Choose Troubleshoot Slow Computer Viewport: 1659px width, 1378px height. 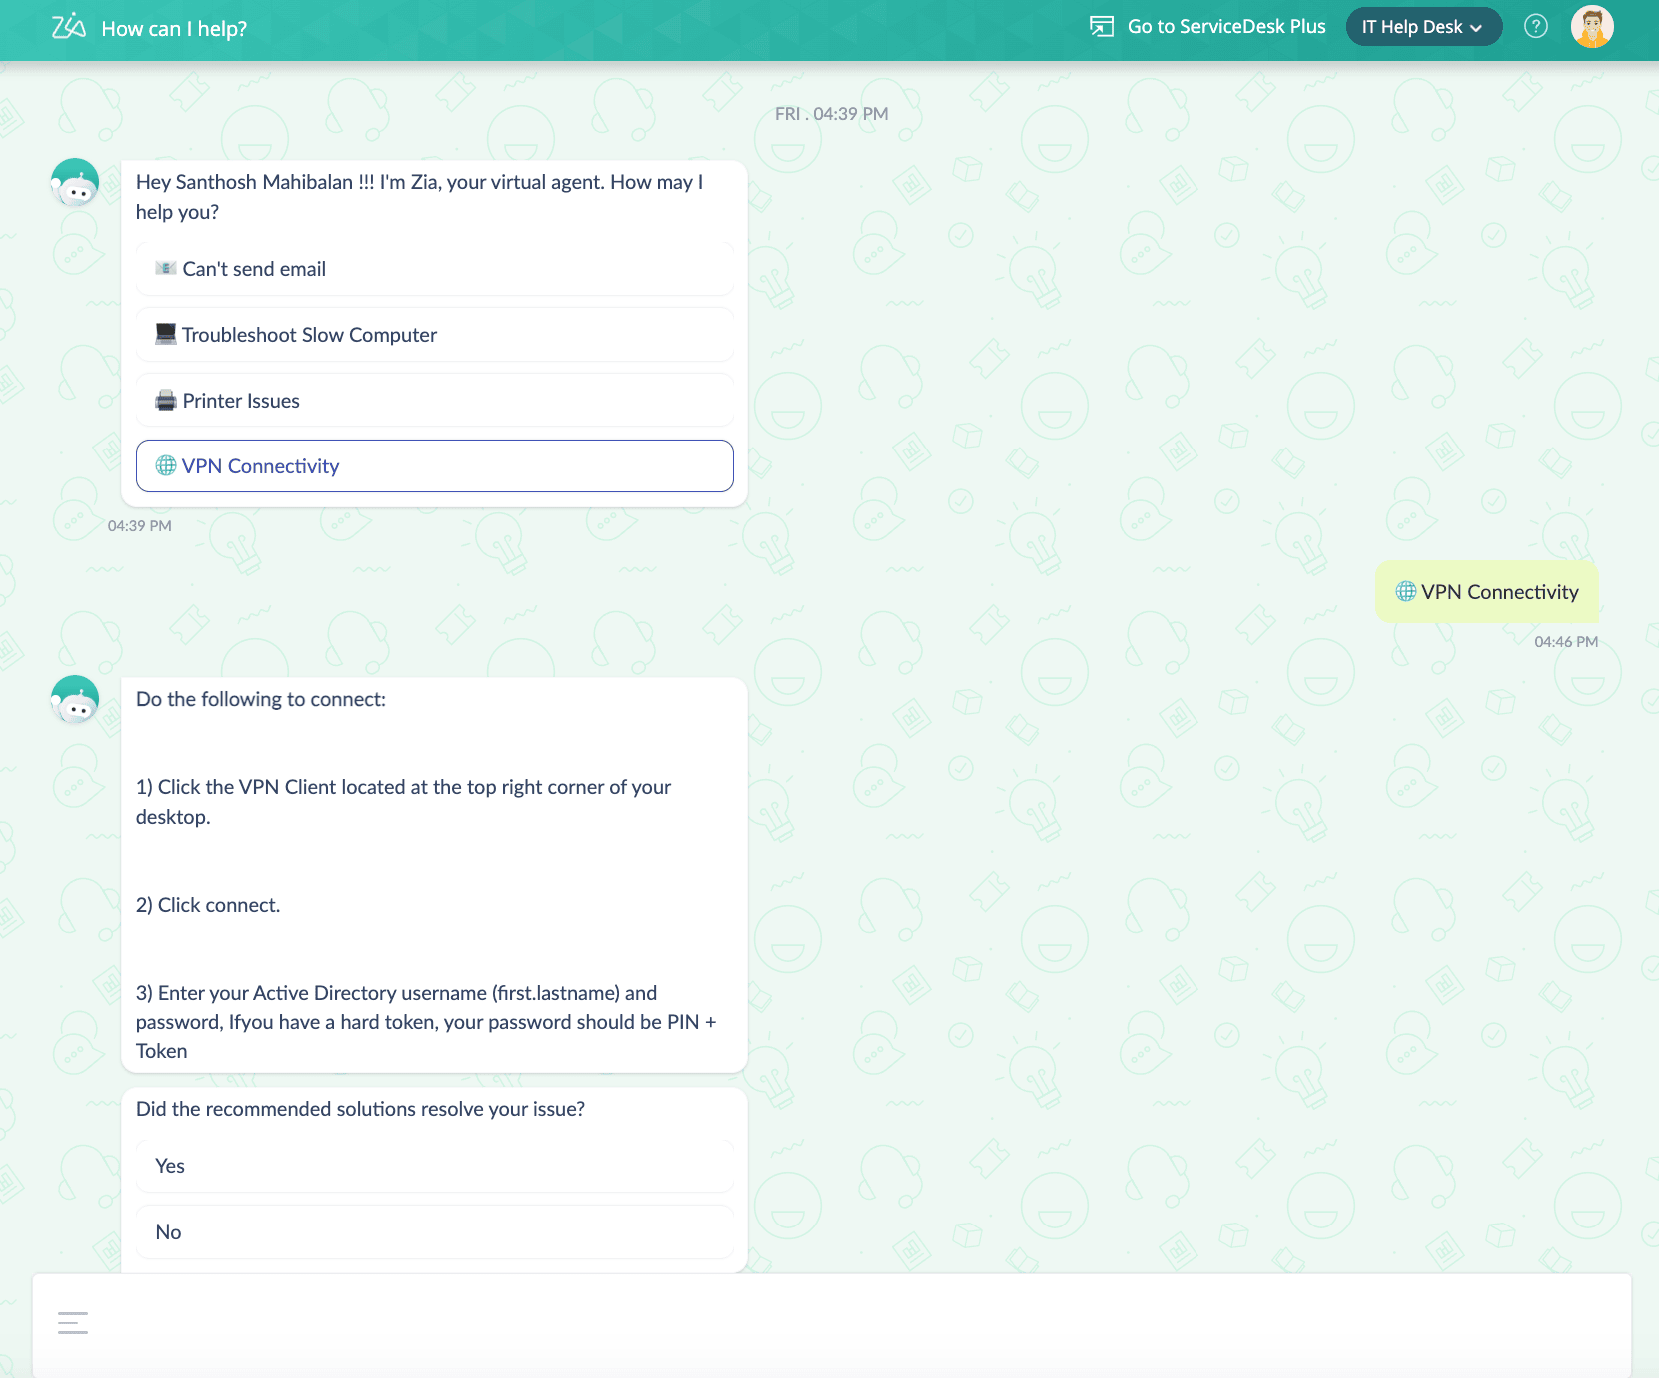click(x=434, y=334)
